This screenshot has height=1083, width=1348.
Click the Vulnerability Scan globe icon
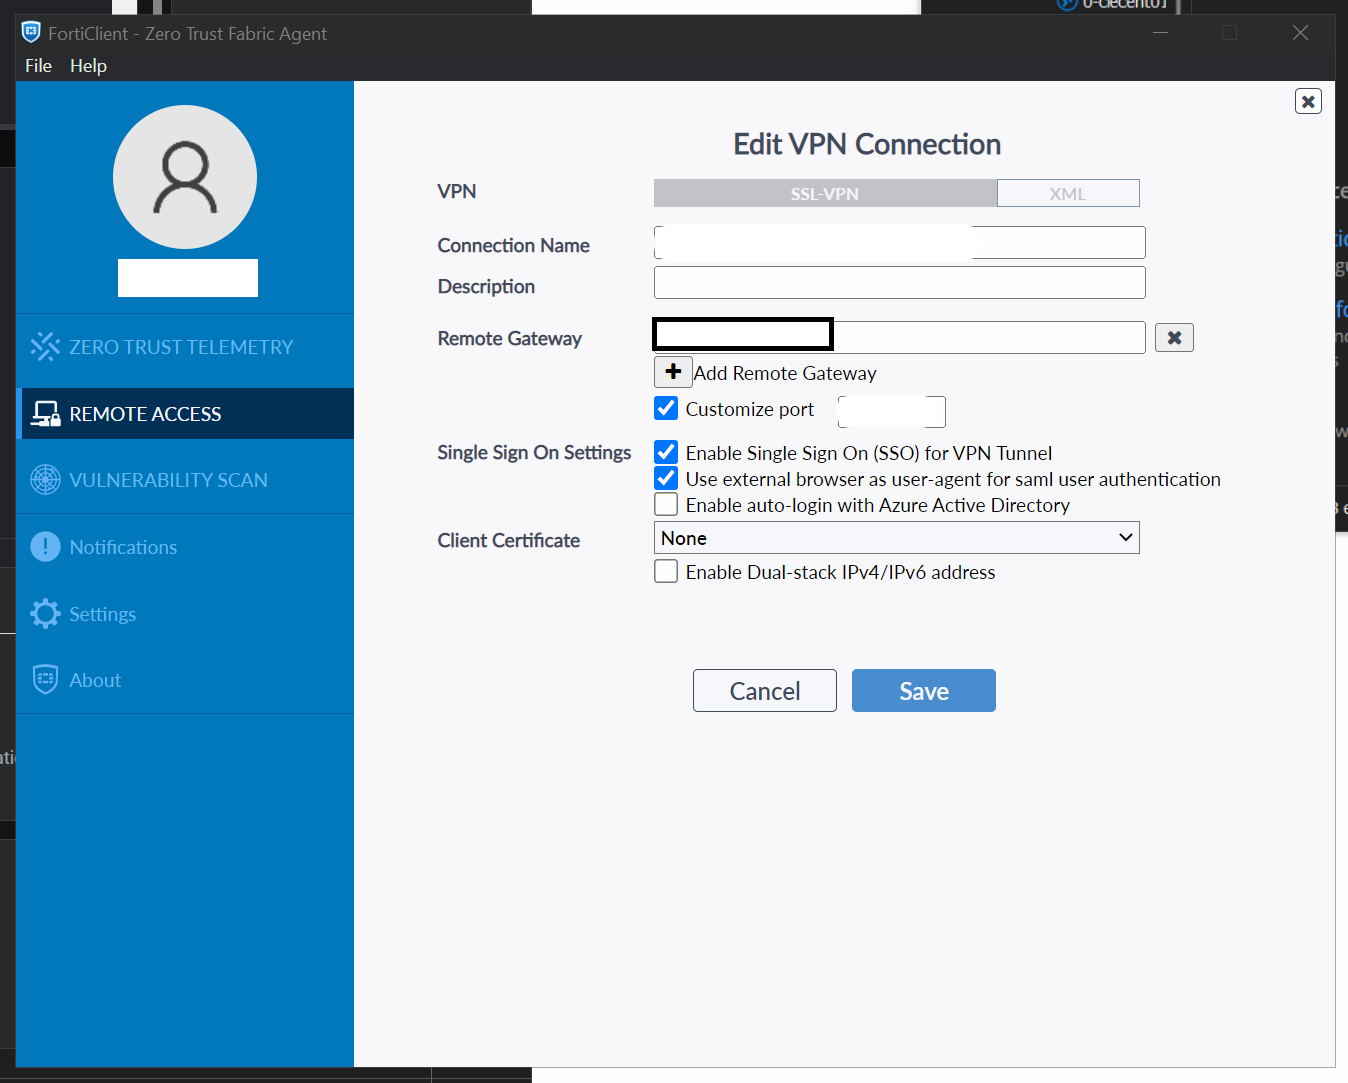tap(45, 480)
